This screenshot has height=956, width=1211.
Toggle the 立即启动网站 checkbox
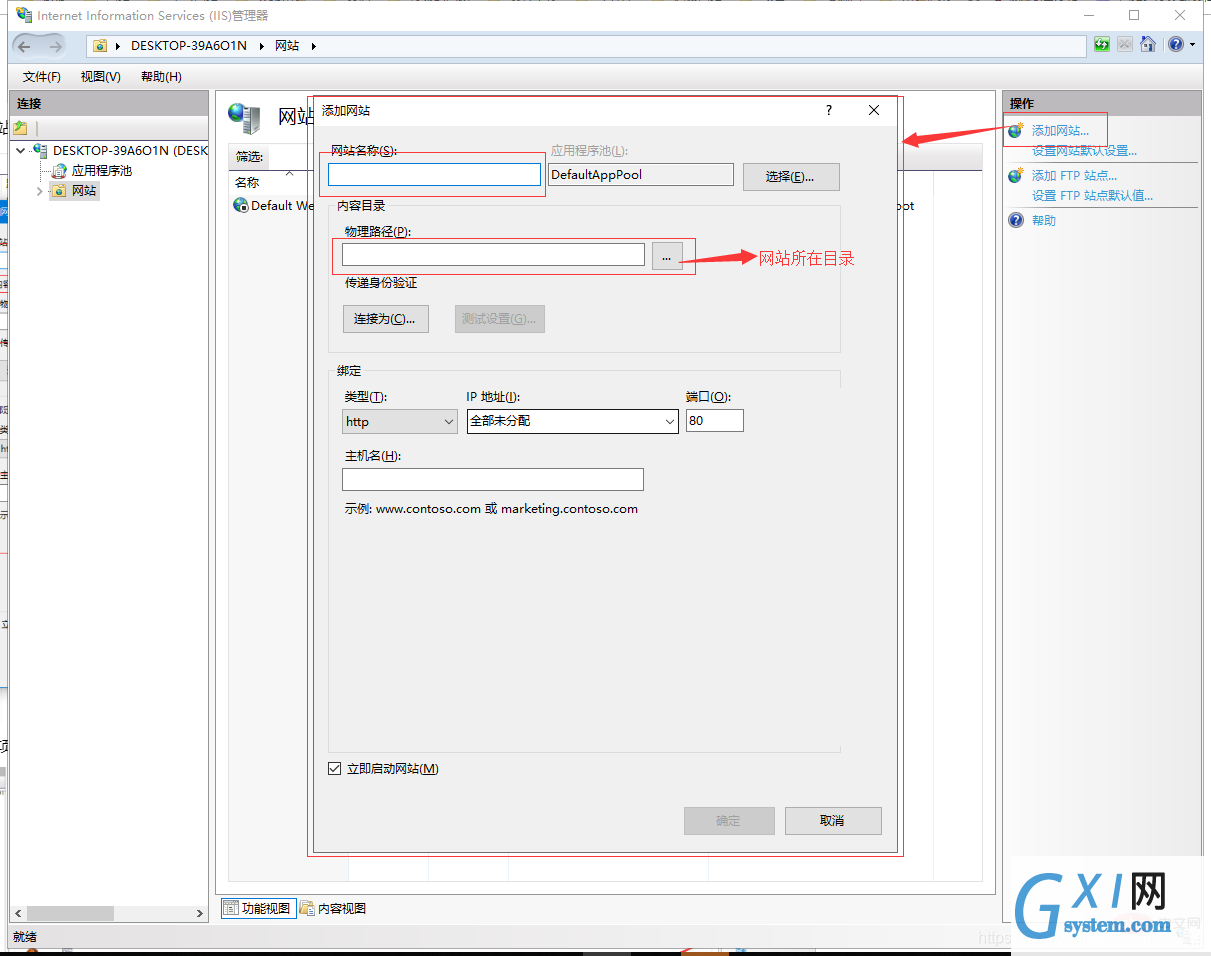pos(335,769)
